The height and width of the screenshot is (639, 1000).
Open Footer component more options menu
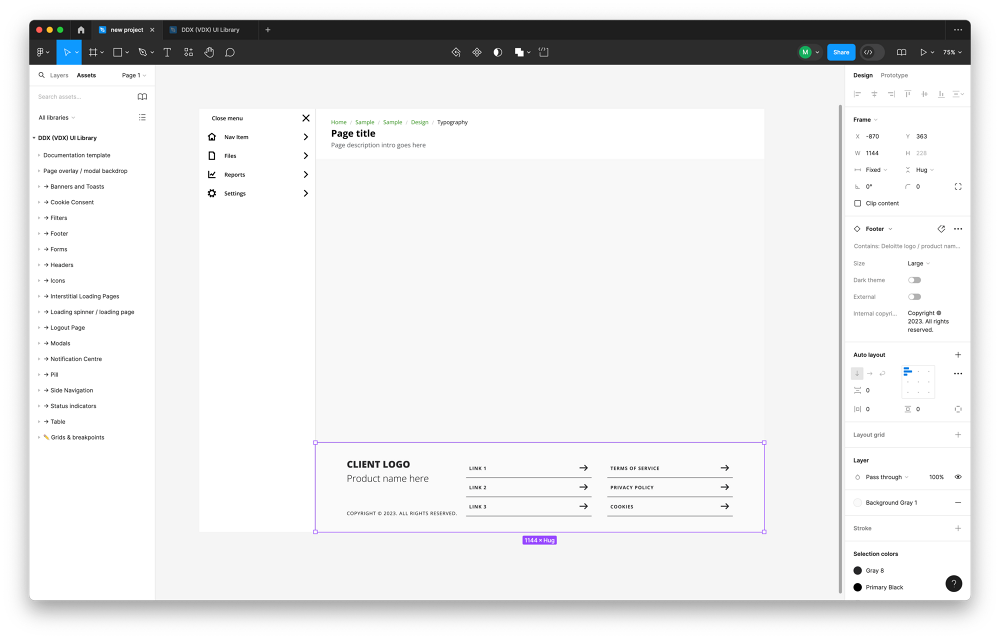(x=958, y=229)
